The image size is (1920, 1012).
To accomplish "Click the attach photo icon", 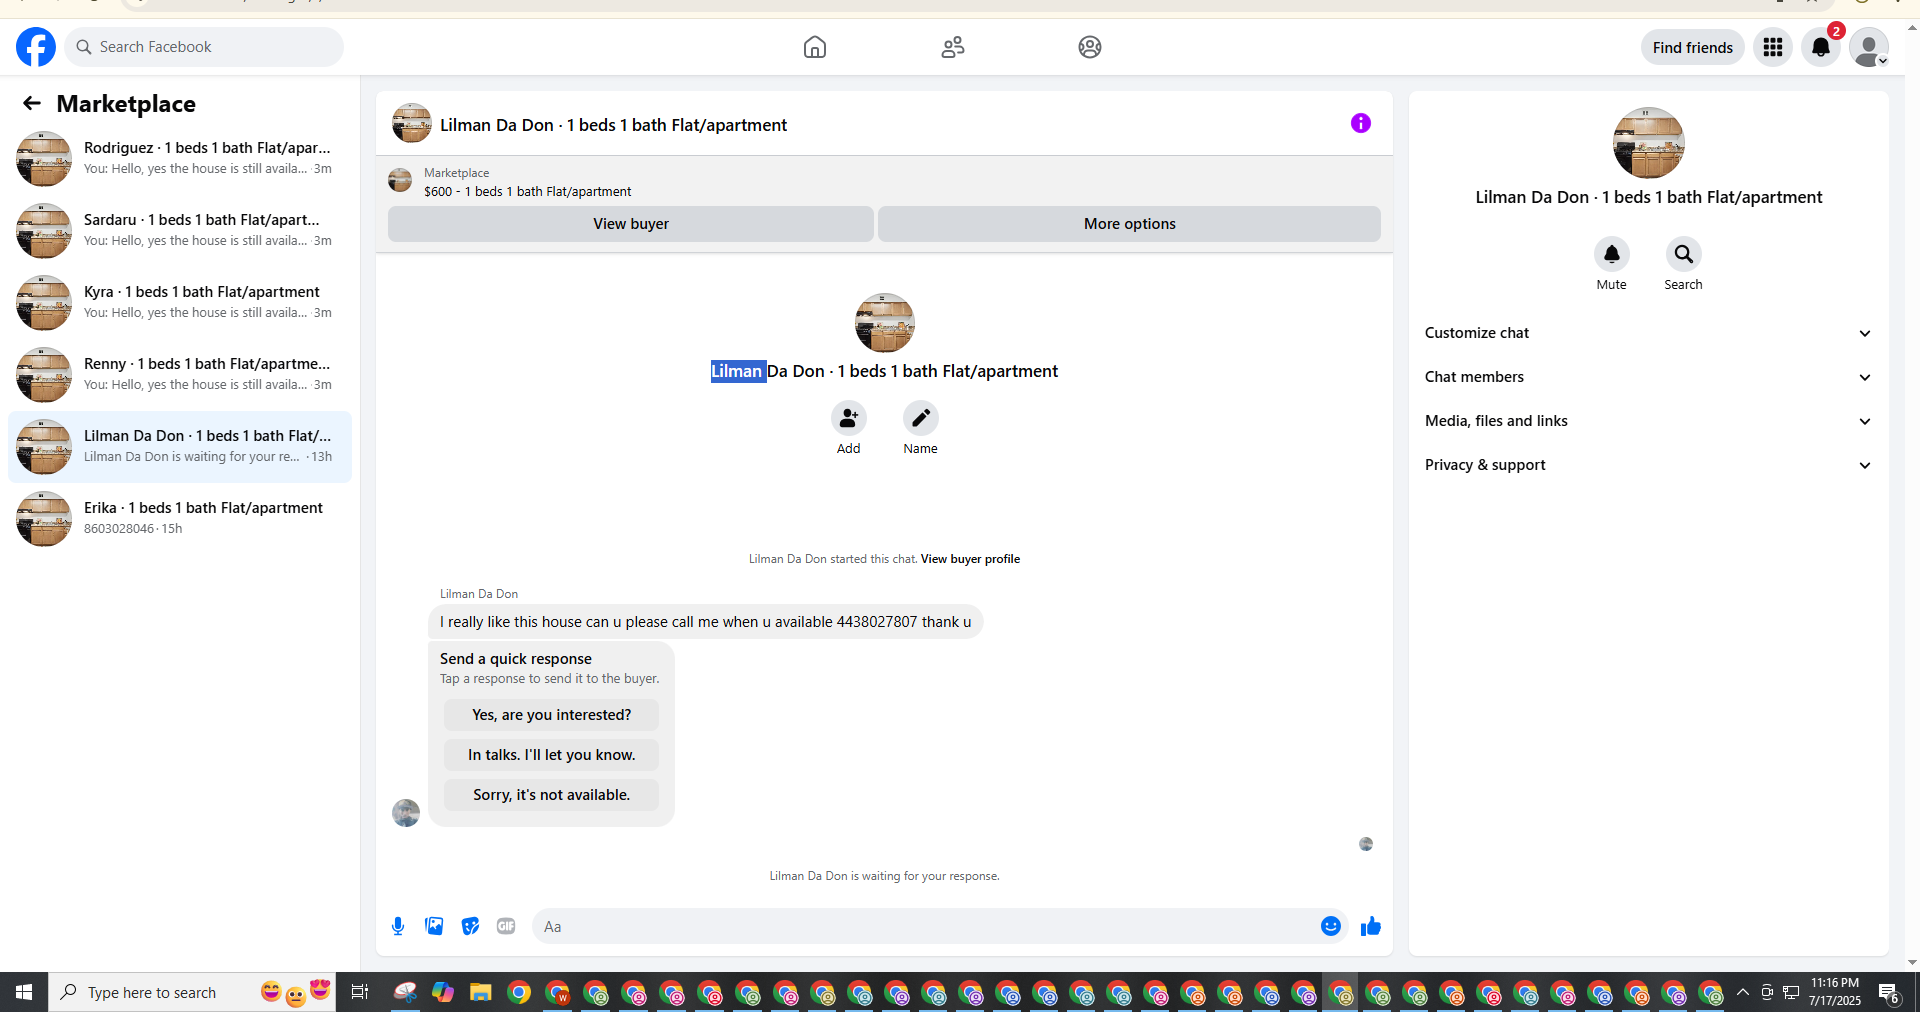I will 434,926.
